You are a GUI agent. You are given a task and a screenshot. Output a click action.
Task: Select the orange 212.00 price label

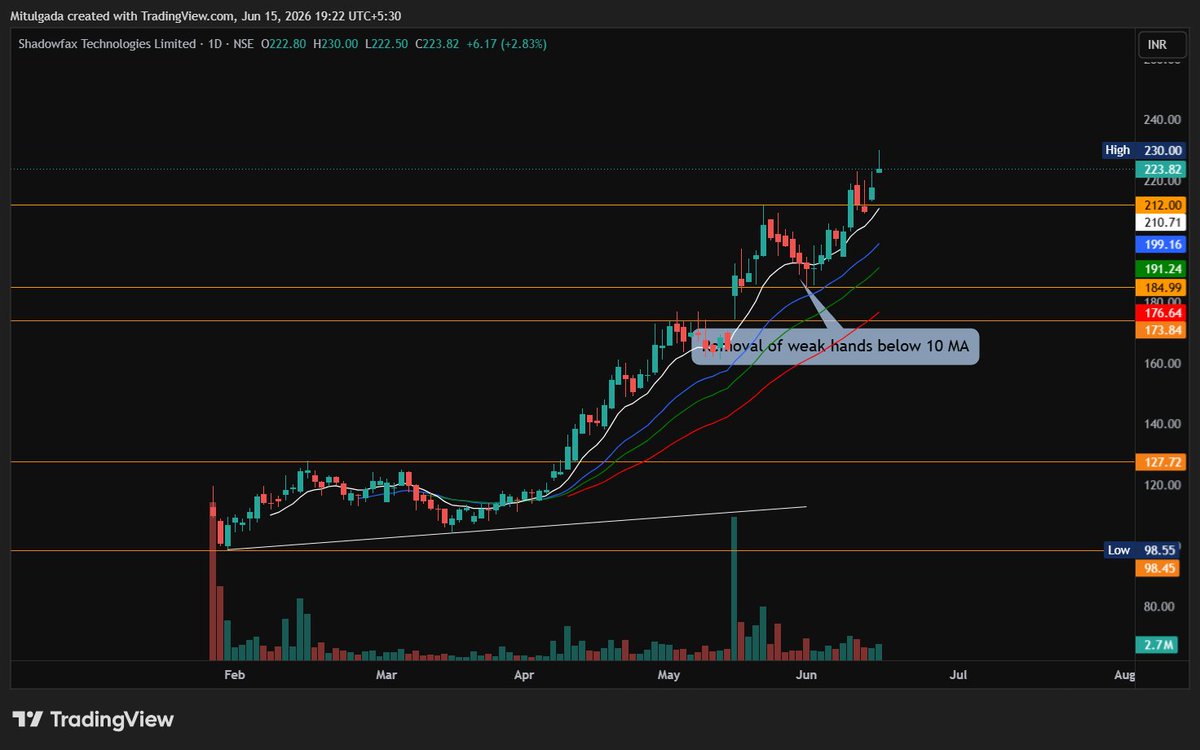[1160, 205]
